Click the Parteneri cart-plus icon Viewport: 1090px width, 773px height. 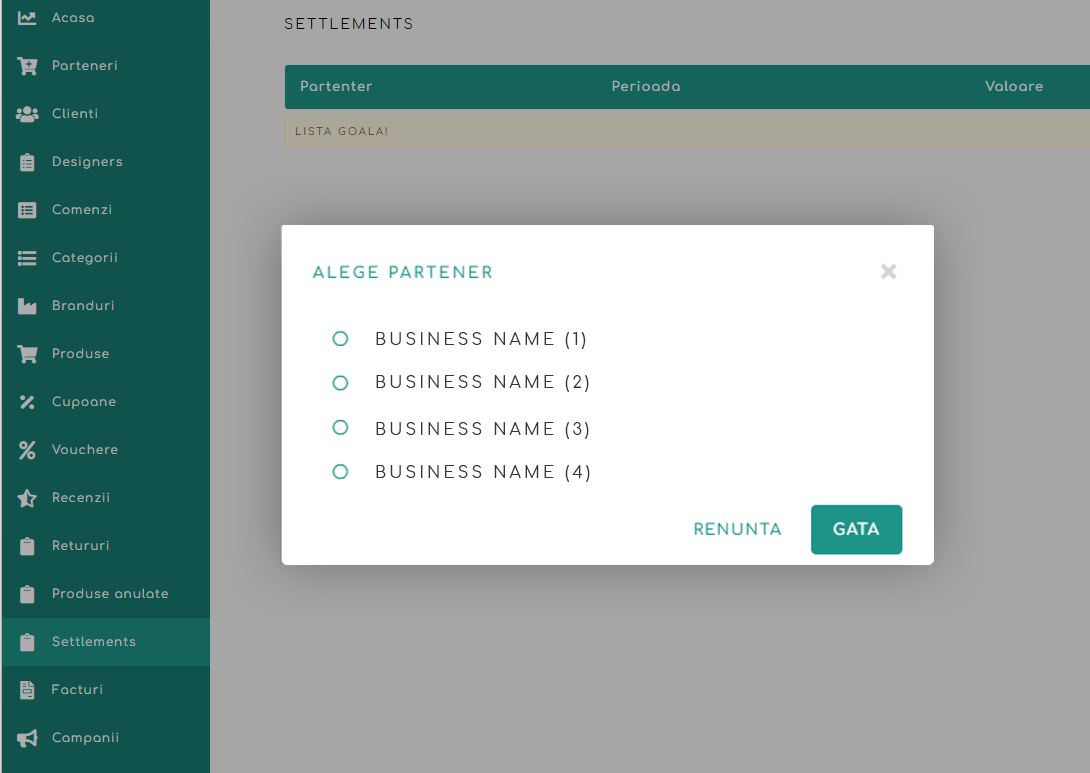[27, 66]
